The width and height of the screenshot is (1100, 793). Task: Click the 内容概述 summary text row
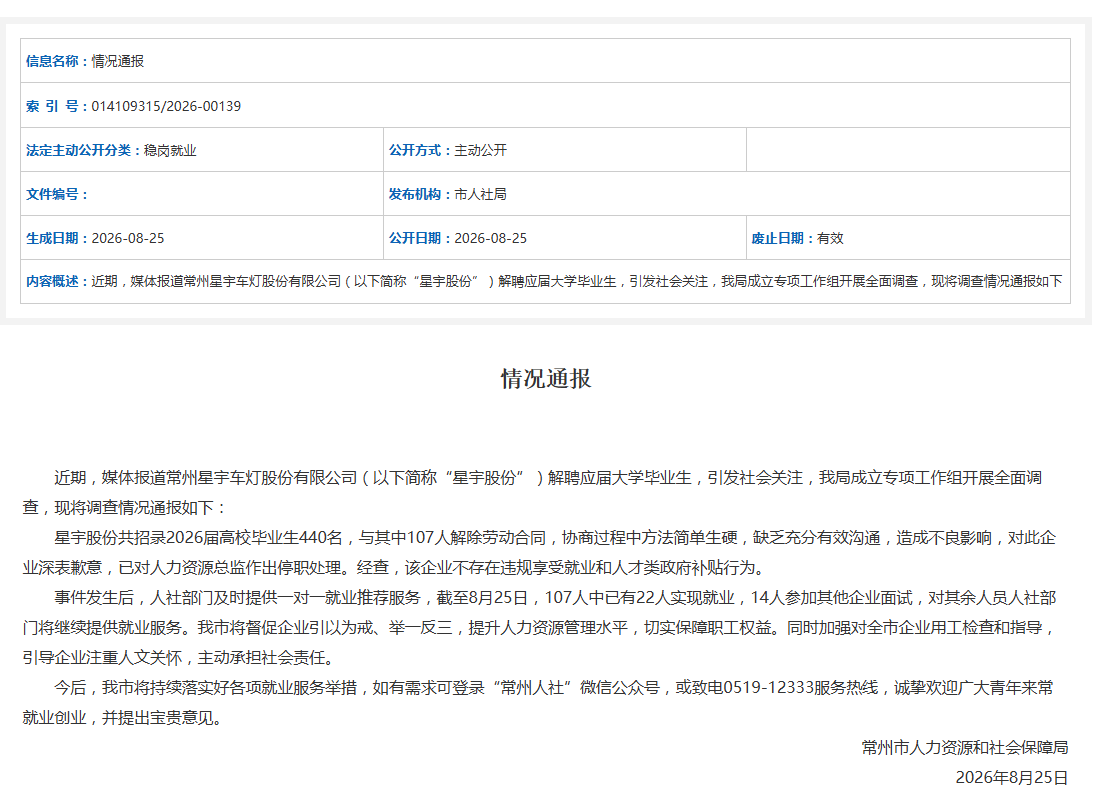coord(577,281)
